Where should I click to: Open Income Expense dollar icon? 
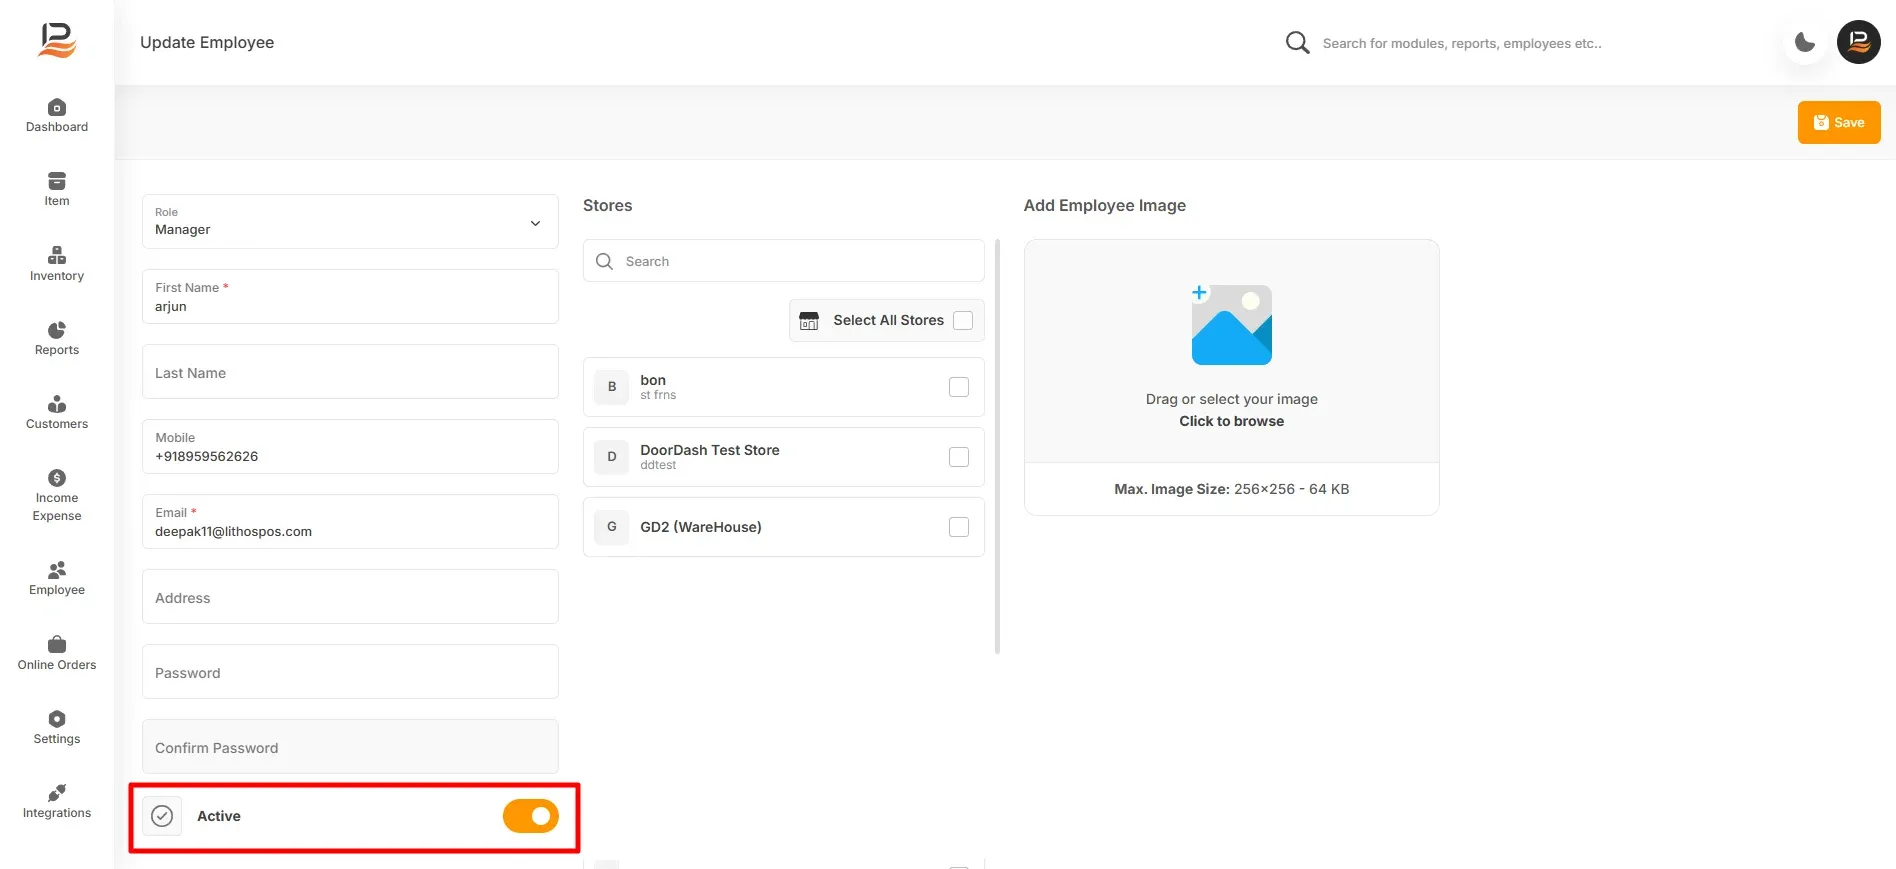[57, 478]
